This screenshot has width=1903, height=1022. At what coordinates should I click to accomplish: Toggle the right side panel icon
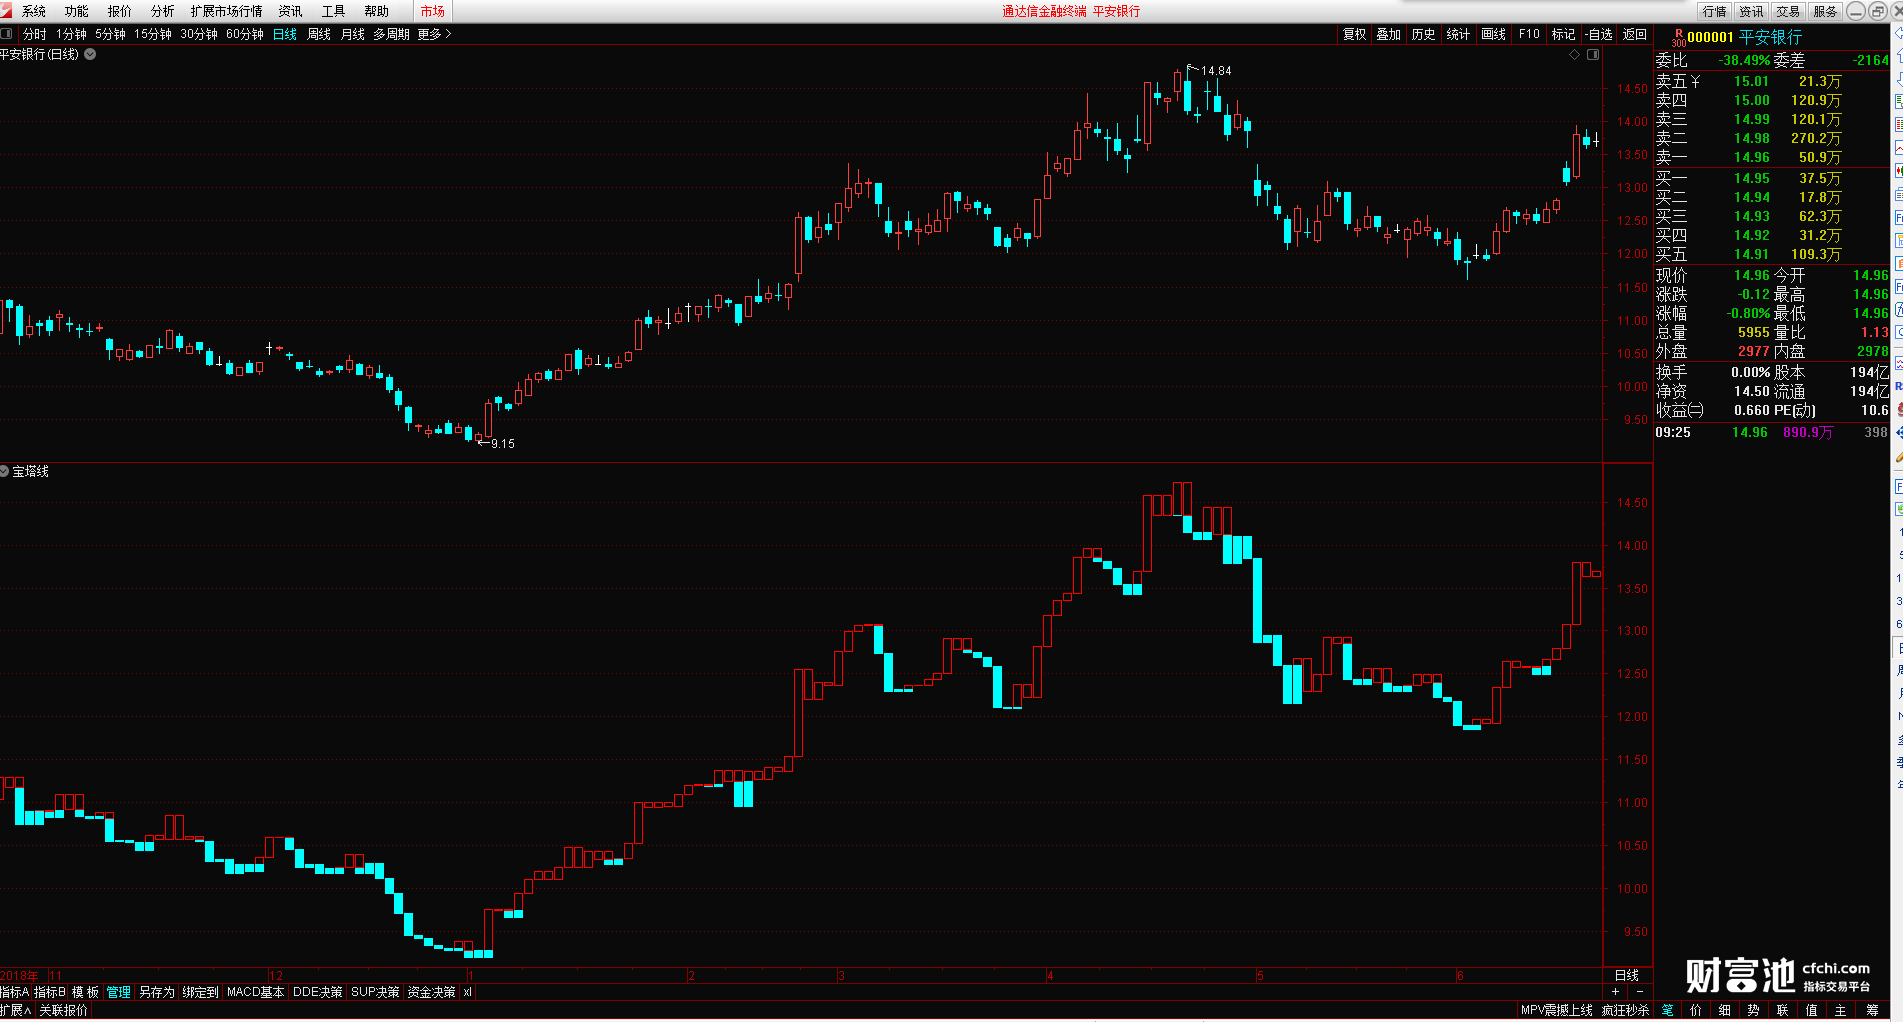point(1593,55)
